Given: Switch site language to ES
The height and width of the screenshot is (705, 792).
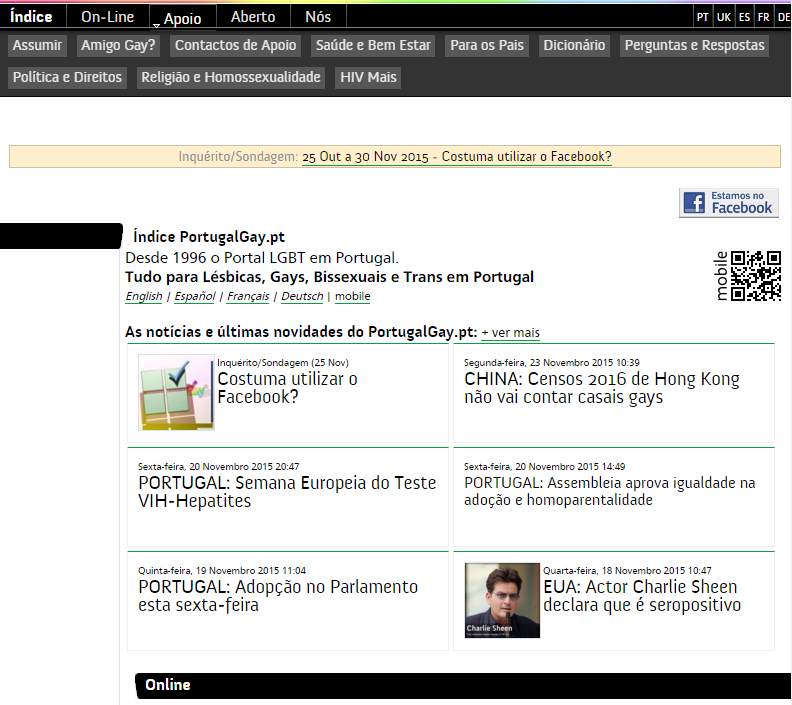Looking at the screenshot, I should coord(744,17).
